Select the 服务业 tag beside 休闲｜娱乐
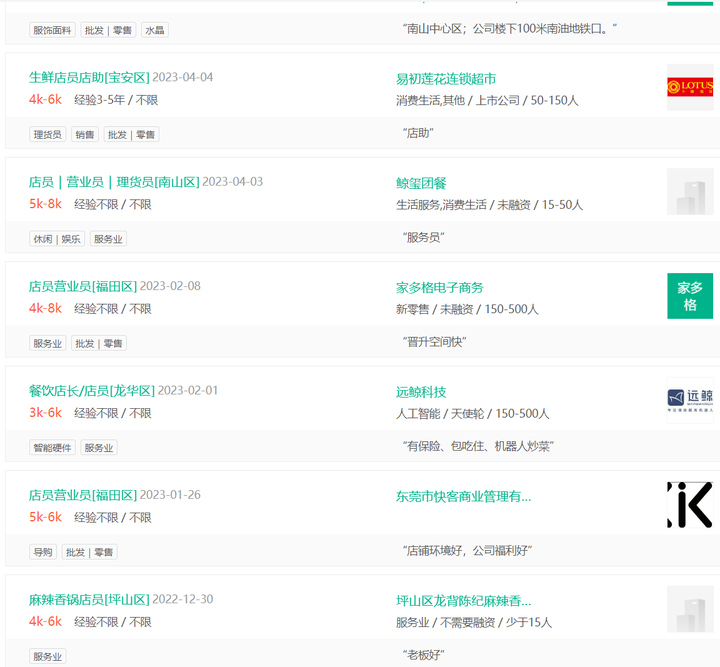This screenshot has height=667, width=720. pos(108,239)
